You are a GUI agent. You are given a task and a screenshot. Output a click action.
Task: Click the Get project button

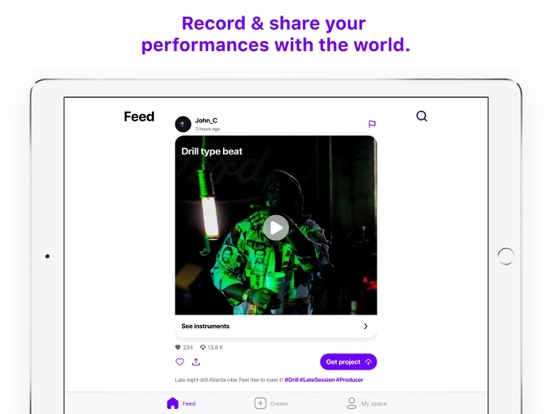348,362
